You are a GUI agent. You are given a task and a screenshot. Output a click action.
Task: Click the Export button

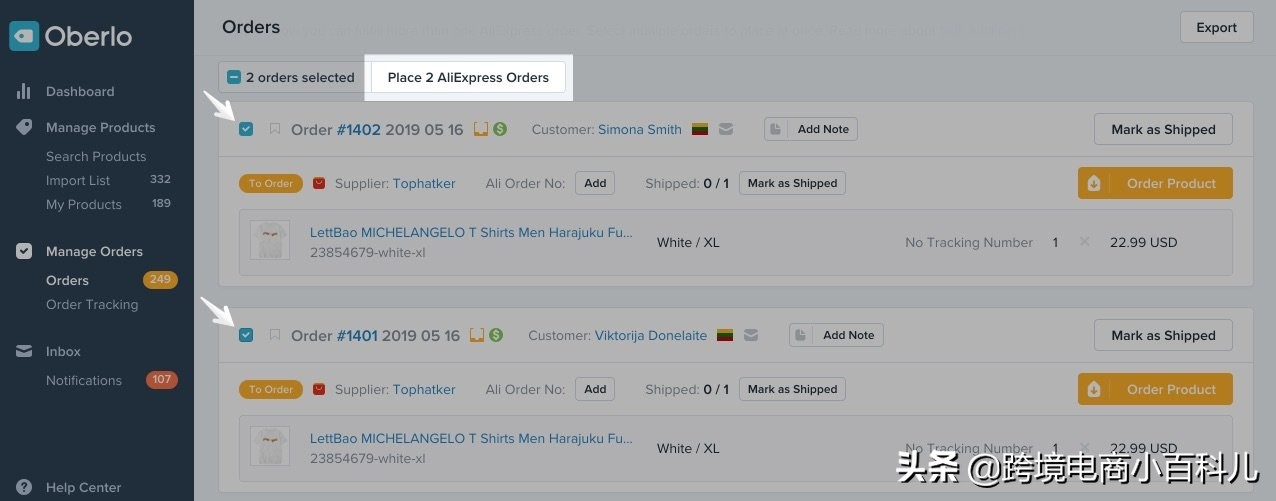1216,27
